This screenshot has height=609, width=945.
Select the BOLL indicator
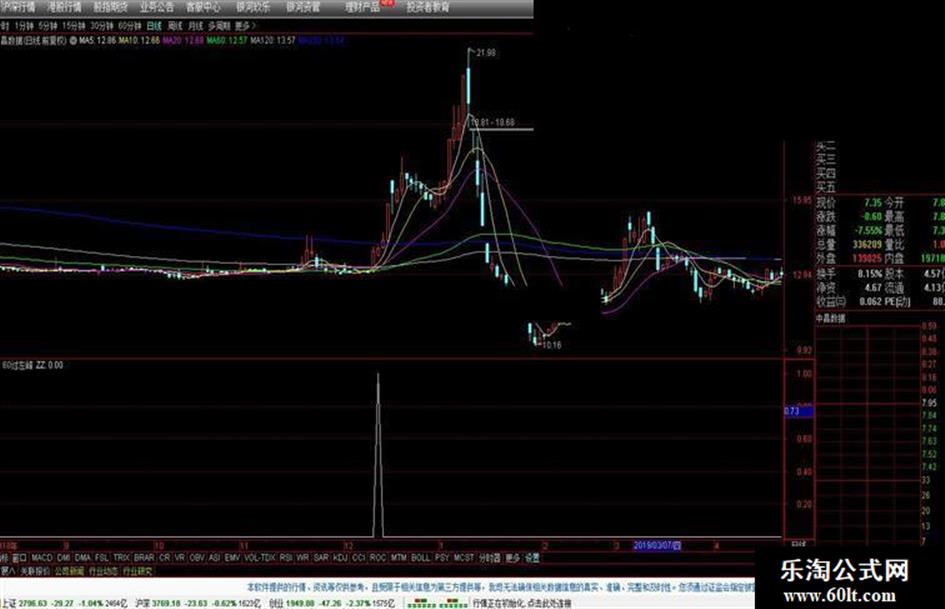tap(420, 558)
